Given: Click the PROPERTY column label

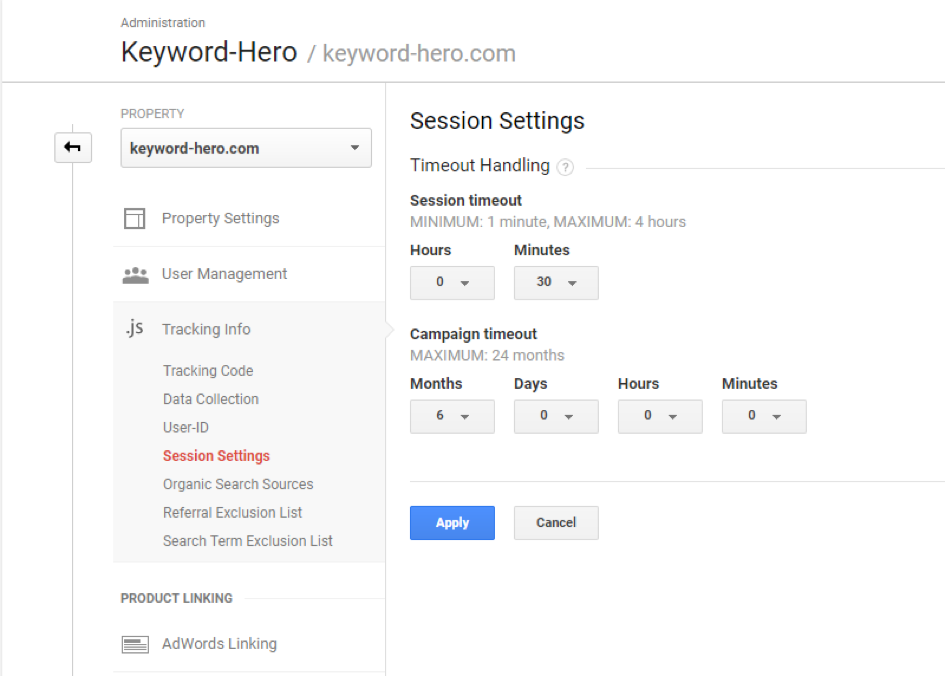Looking at the screenshot, I should click(152, 114).
